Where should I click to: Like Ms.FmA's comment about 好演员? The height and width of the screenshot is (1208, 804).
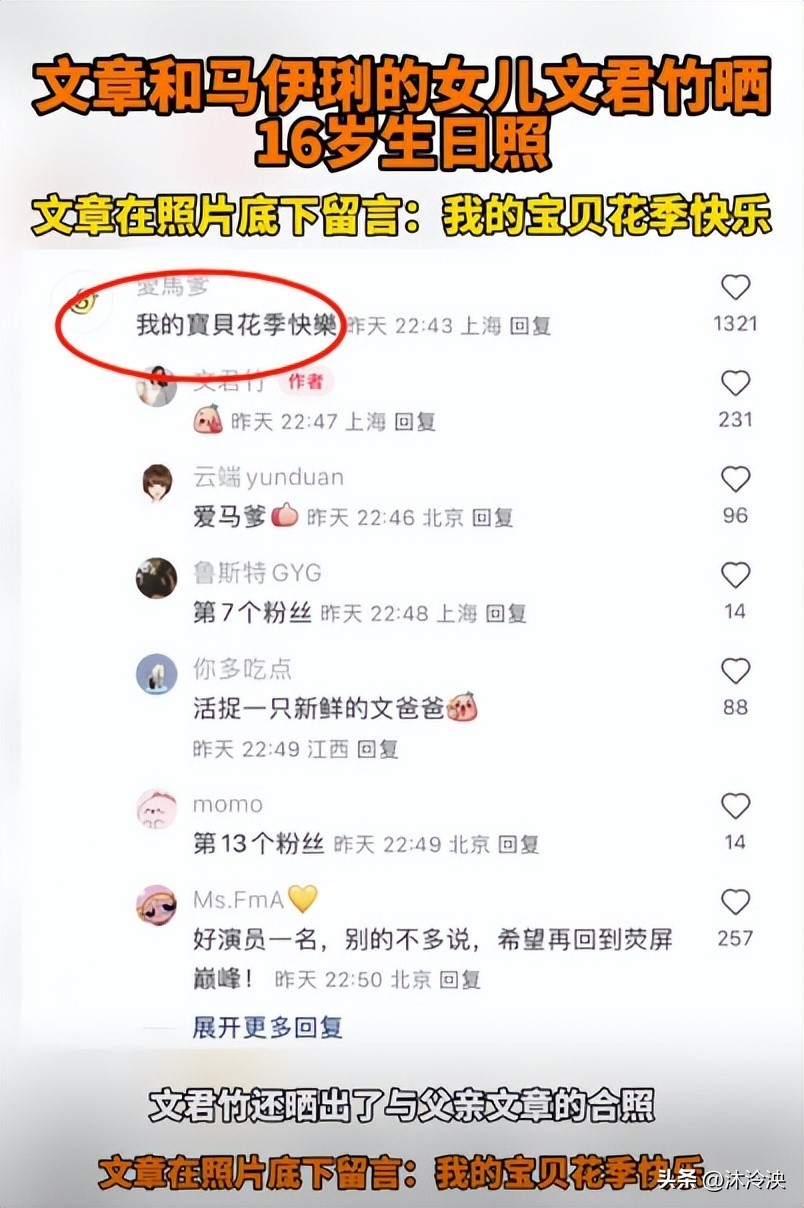click(x=735, y=902)
